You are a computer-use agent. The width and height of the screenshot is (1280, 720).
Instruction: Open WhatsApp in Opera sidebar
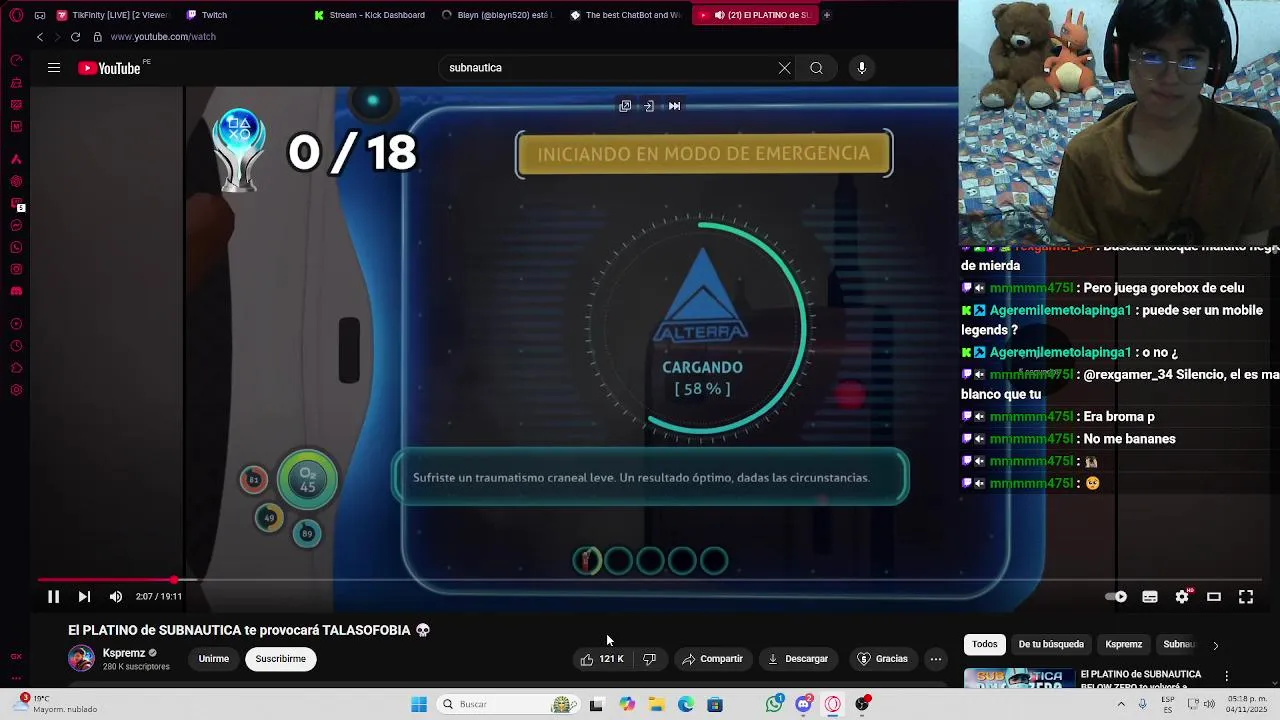pos(16,248)
